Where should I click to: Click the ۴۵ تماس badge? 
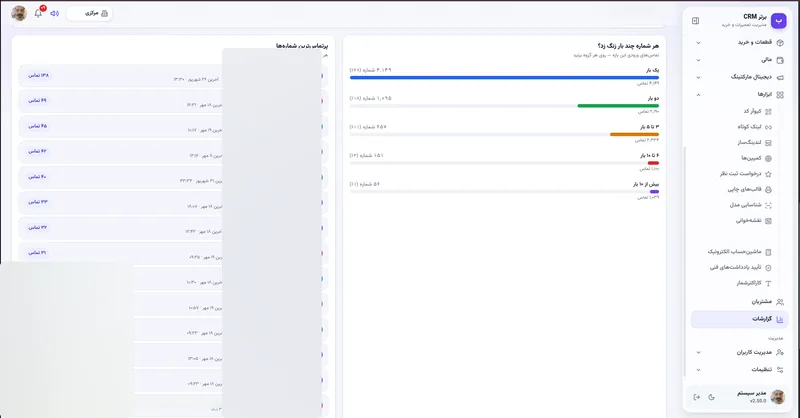(x=37, y=126)
